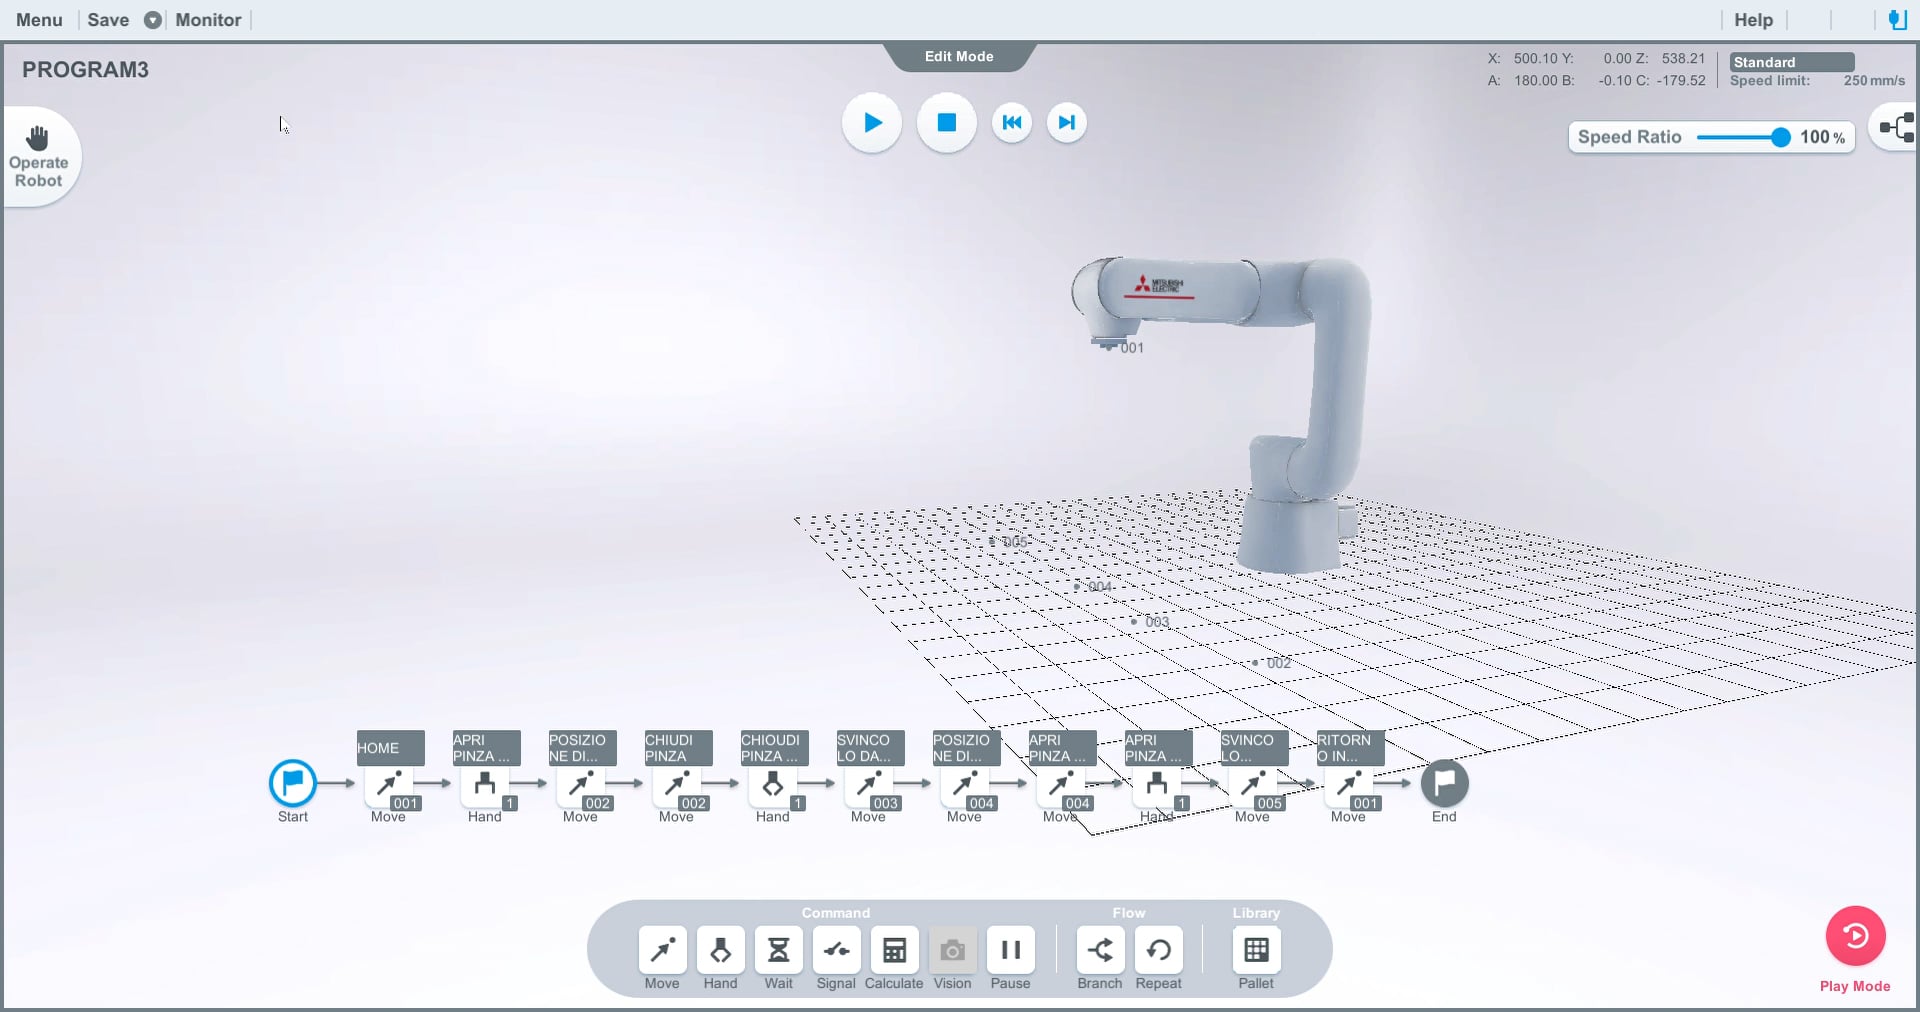
Task: Toggle the Operate Robot panel
Action: click(39, 155)
